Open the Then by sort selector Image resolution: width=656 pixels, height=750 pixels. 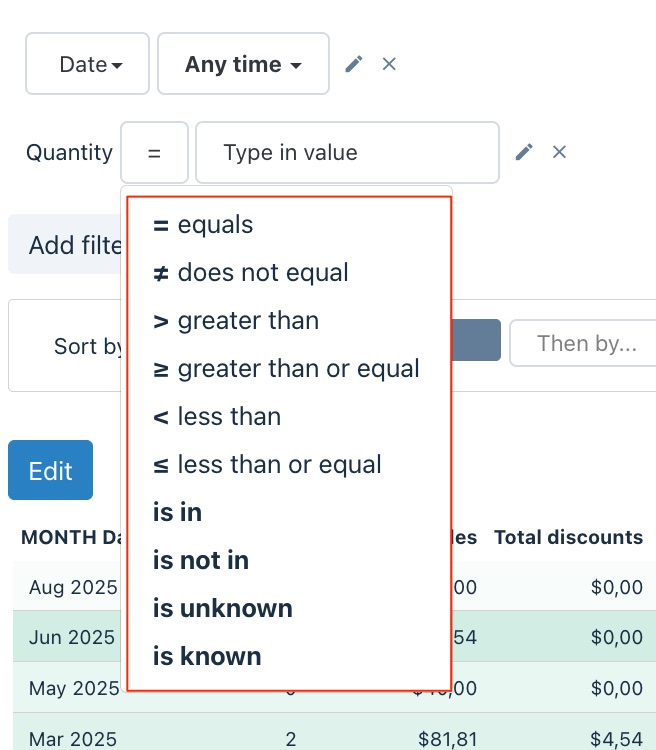[585, 344]
